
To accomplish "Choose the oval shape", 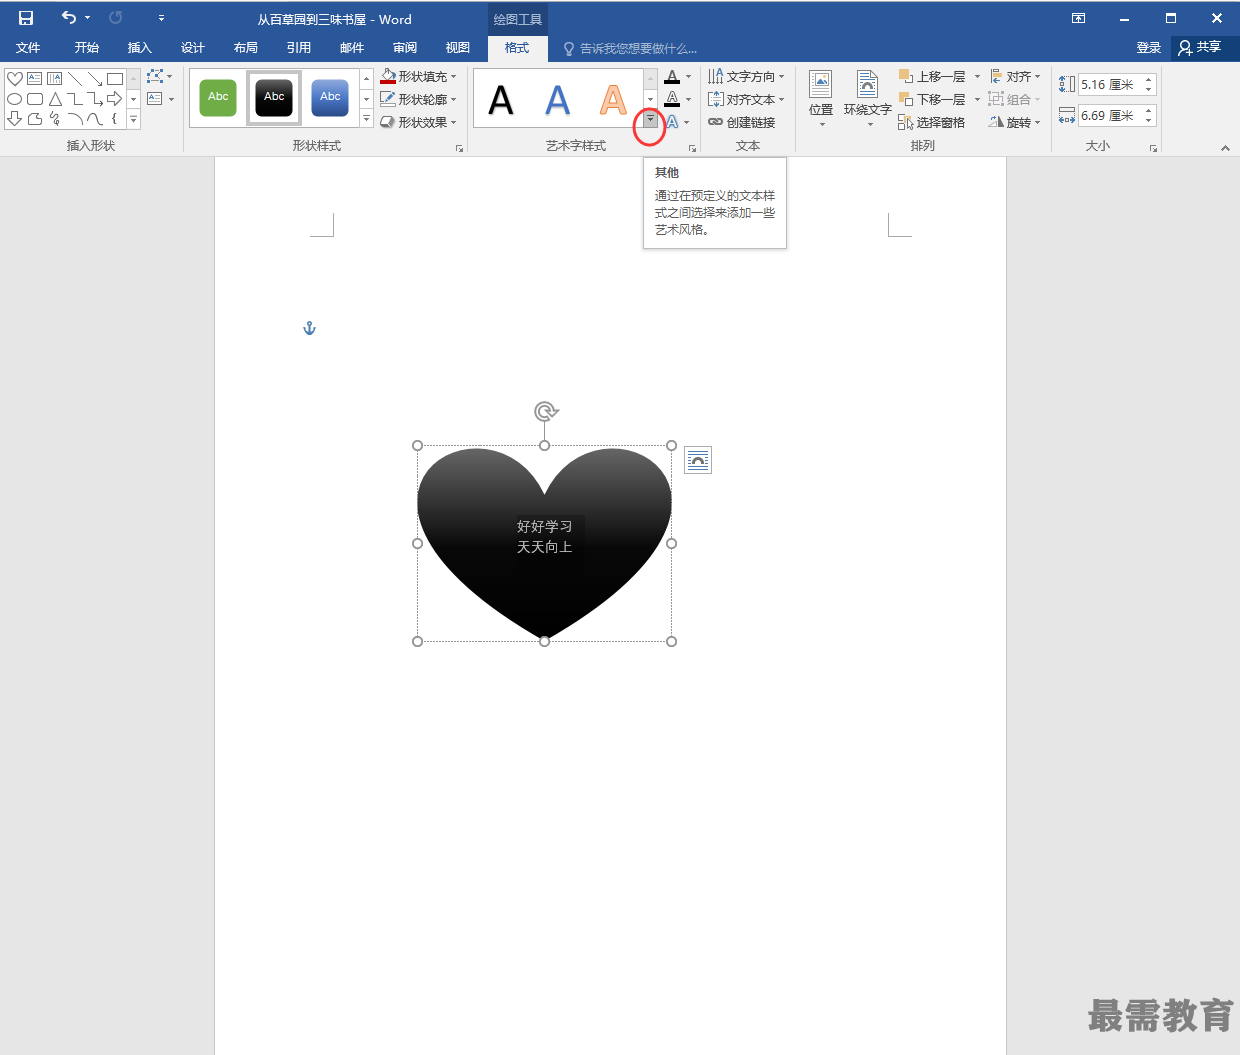I will (x=15, y=98).
